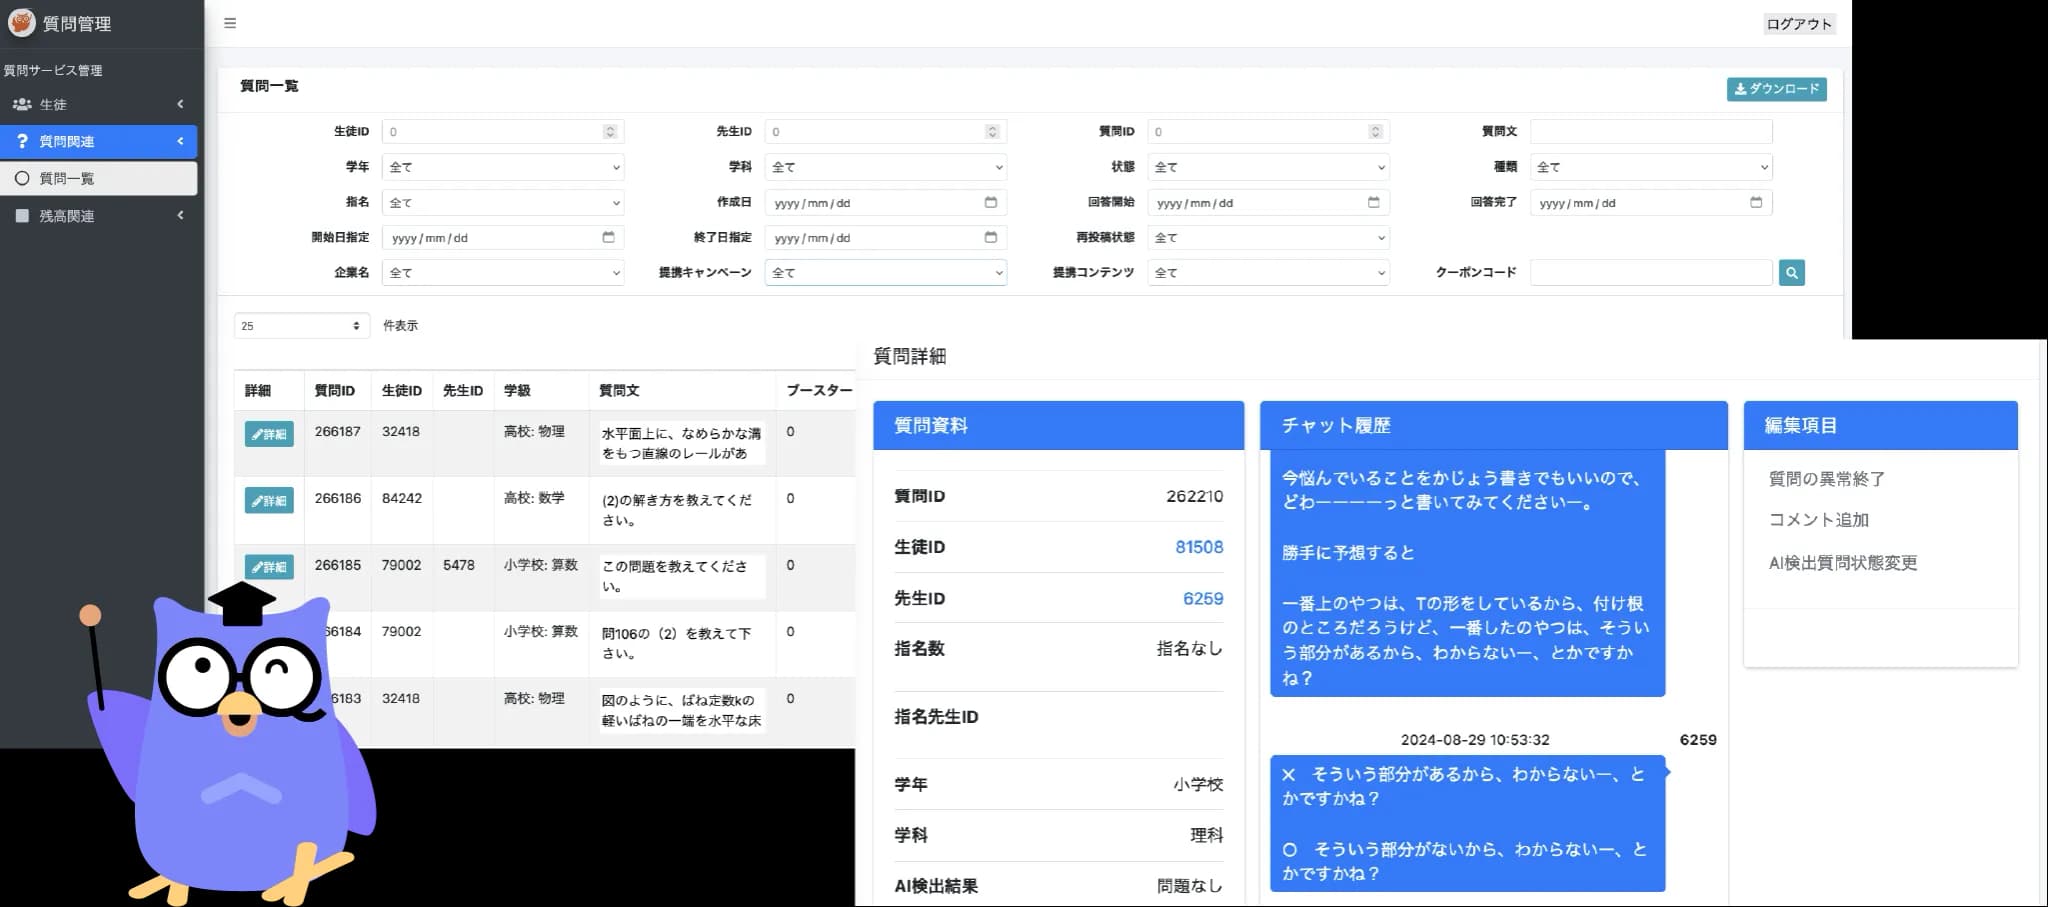
Task: Change the 25 件表示 count dropdown
Action: tap(302, 325)
